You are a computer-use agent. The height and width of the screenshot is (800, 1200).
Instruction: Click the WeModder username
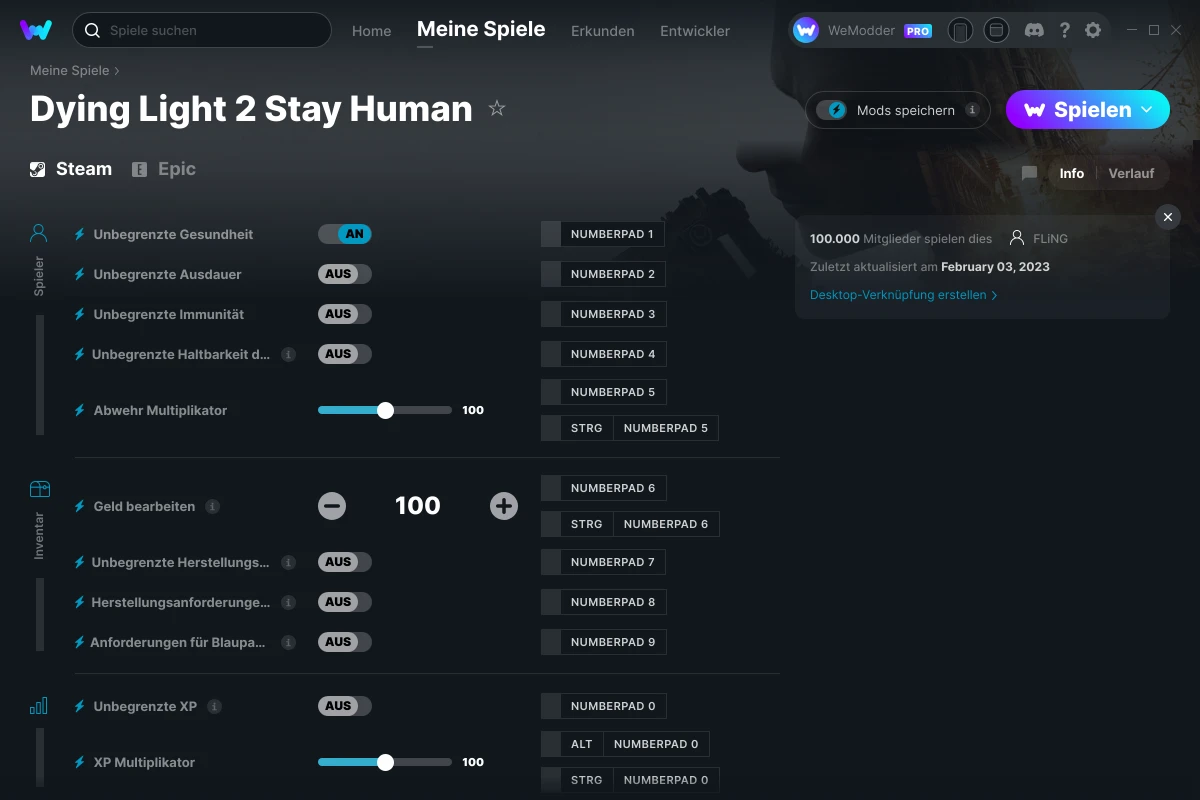pyautogui.click(x=861, y=31)
